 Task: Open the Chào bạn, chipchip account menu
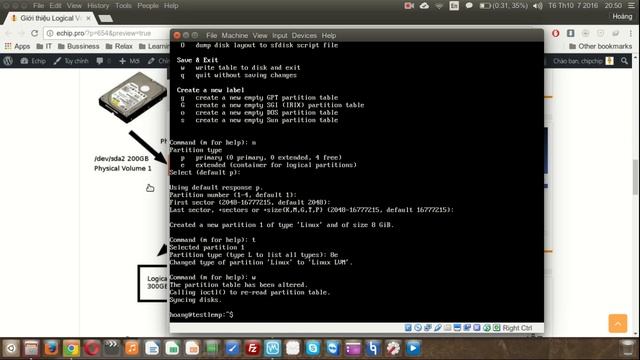pos(583,61)
